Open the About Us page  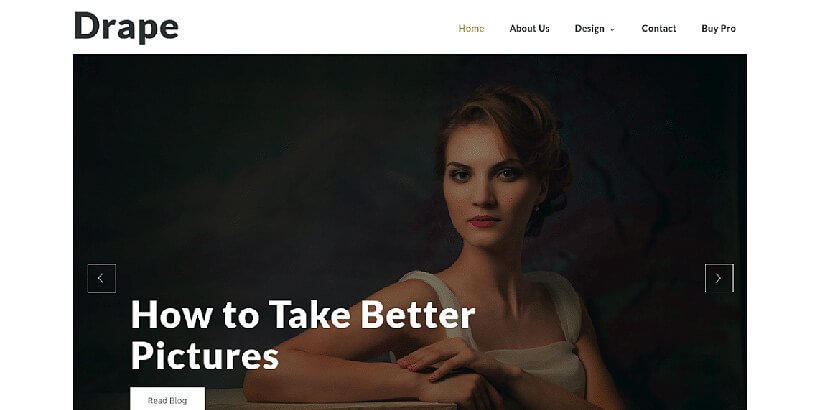tap(529, 29)
